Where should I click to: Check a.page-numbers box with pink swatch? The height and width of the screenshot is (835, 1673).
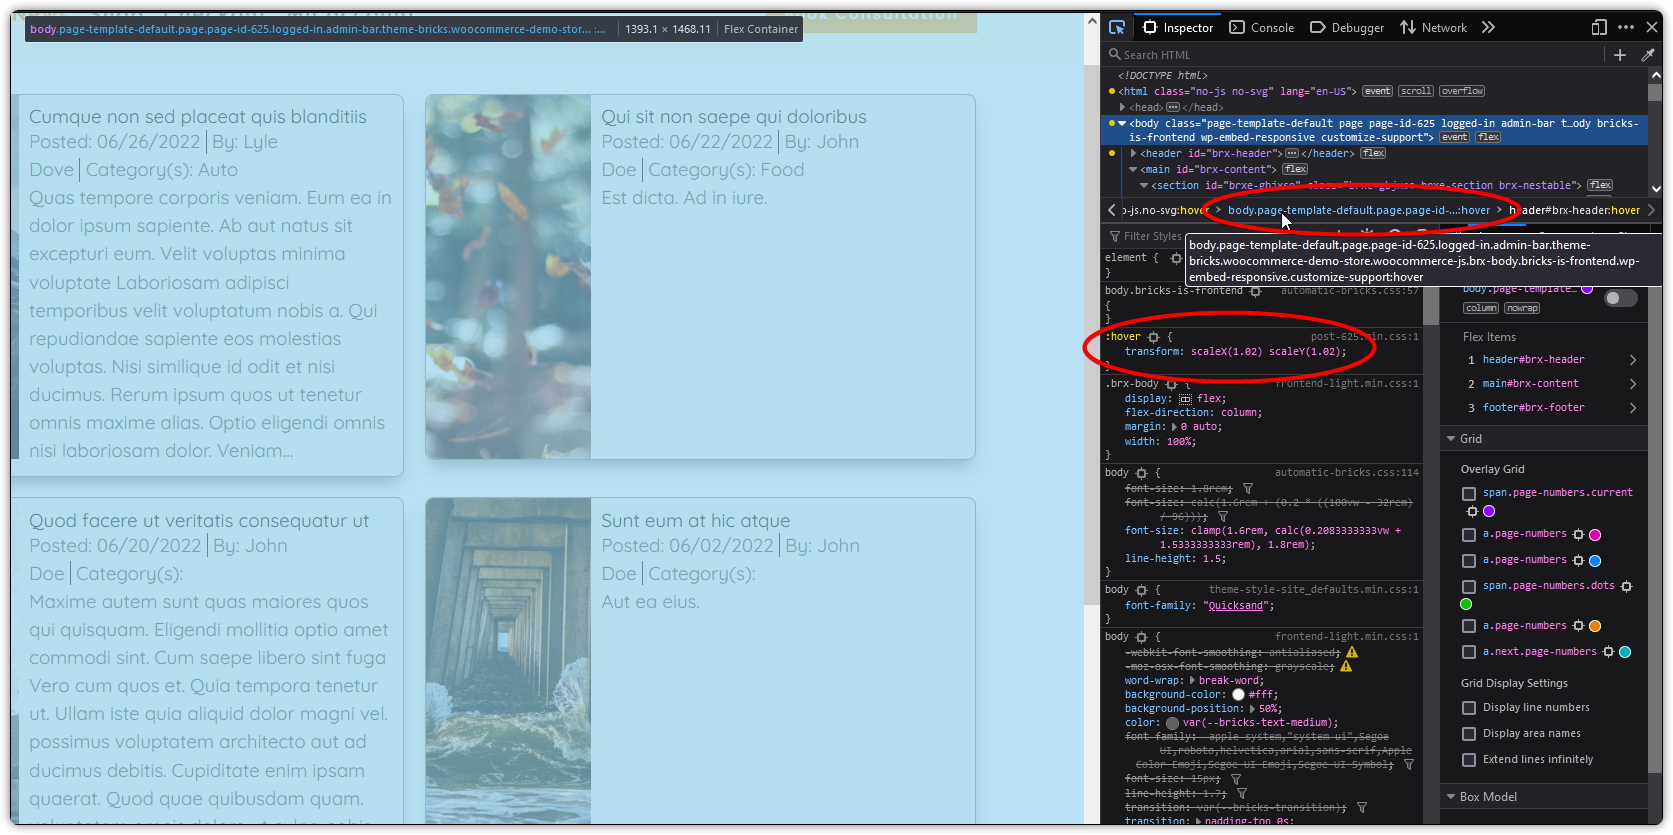click(1469, 535)
